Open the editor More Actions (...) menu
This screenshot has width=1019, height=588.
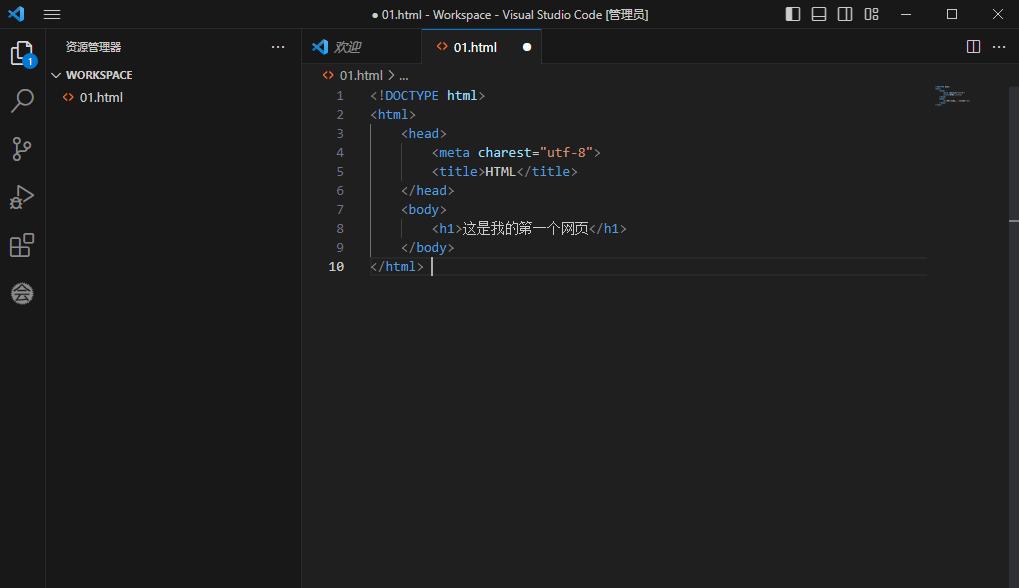coord(998,46)
